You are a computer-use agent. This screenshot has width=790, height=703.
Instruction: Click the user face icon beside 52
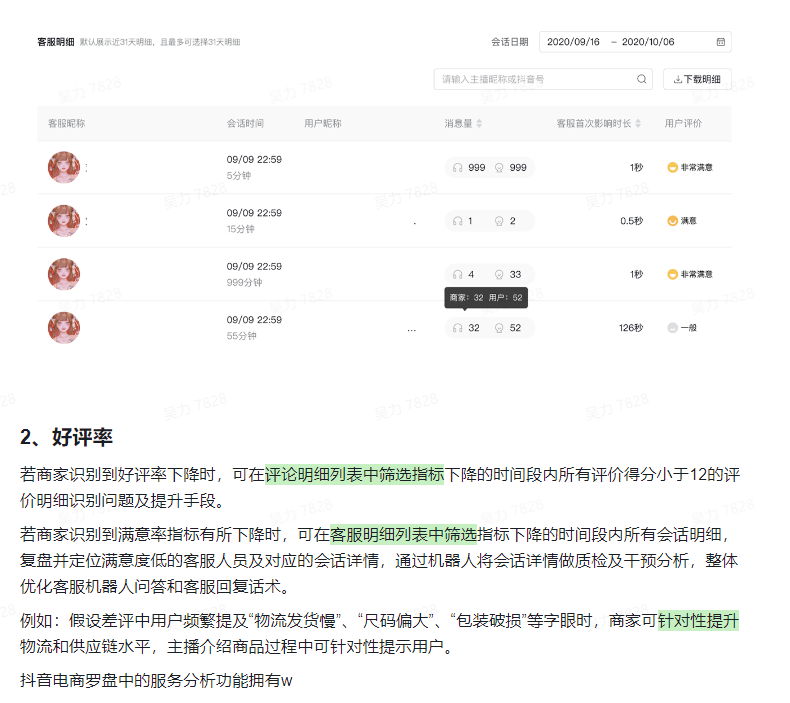pyautogui.click(x=499, y=328)
